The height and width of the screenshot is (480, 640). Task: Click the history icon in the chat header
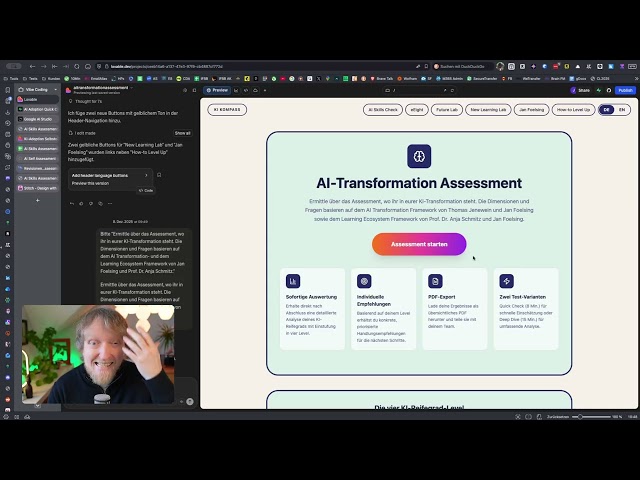185,90
